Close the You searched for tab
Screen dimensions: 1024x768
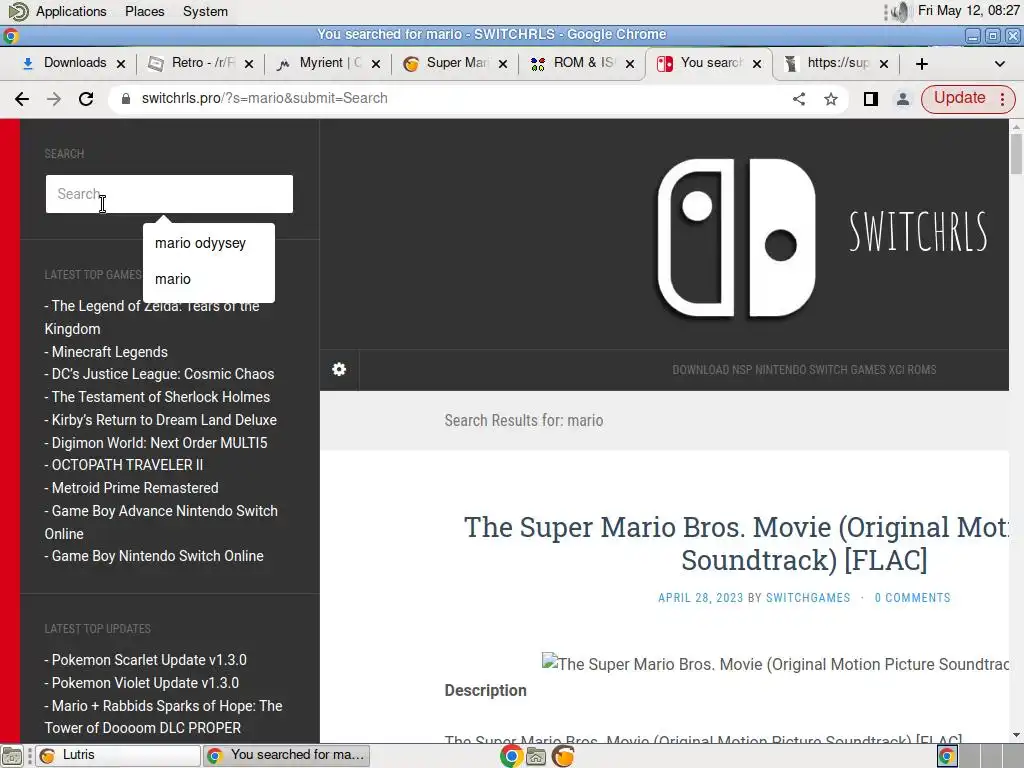pos(756,63)
